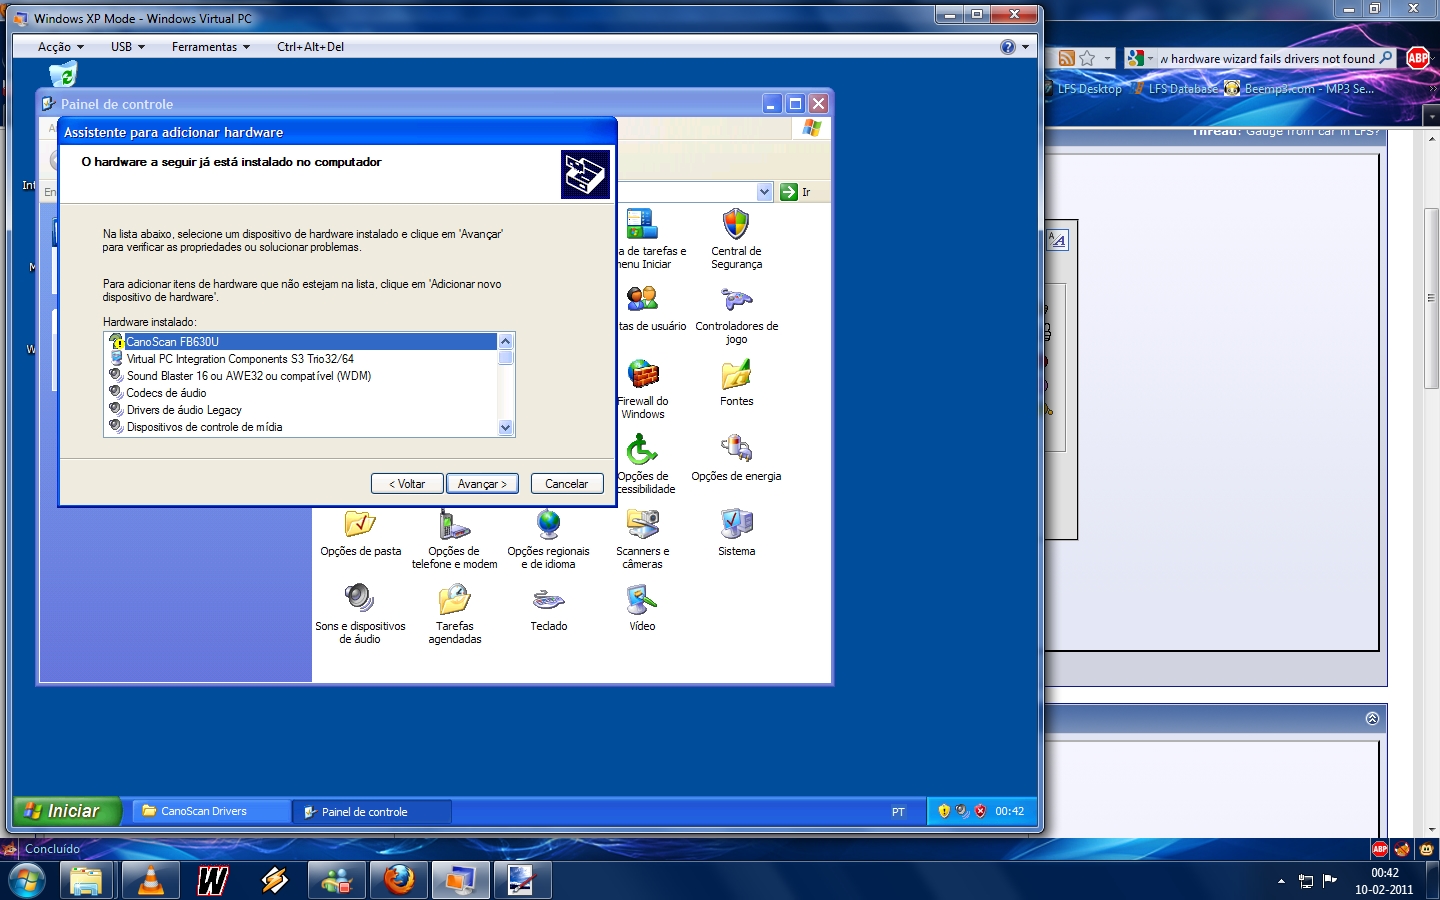
Task: Open the Beemp3.com bookmark
Action: [x=1300, y=89]
